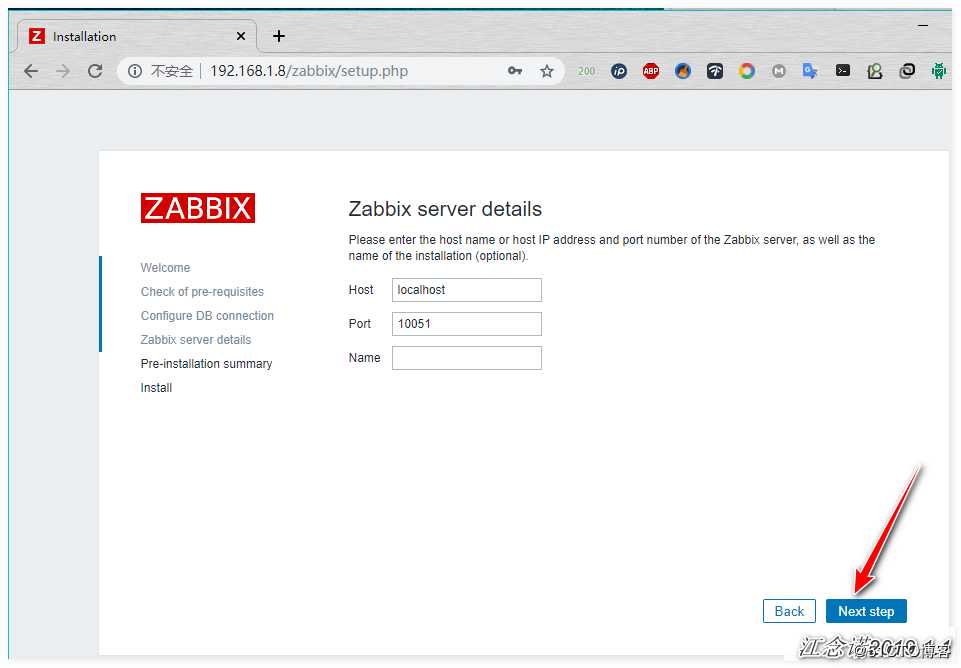The width and height of the screenshot is (961, 668).
Task: Open the terminal extension icon
Action: [x=843, y=70]
